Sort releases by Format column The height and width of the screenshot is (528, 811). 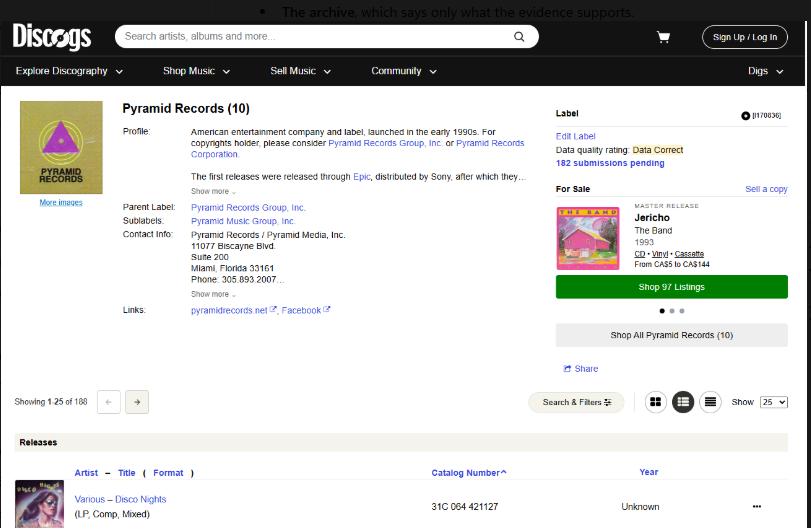tap(168, 473)
